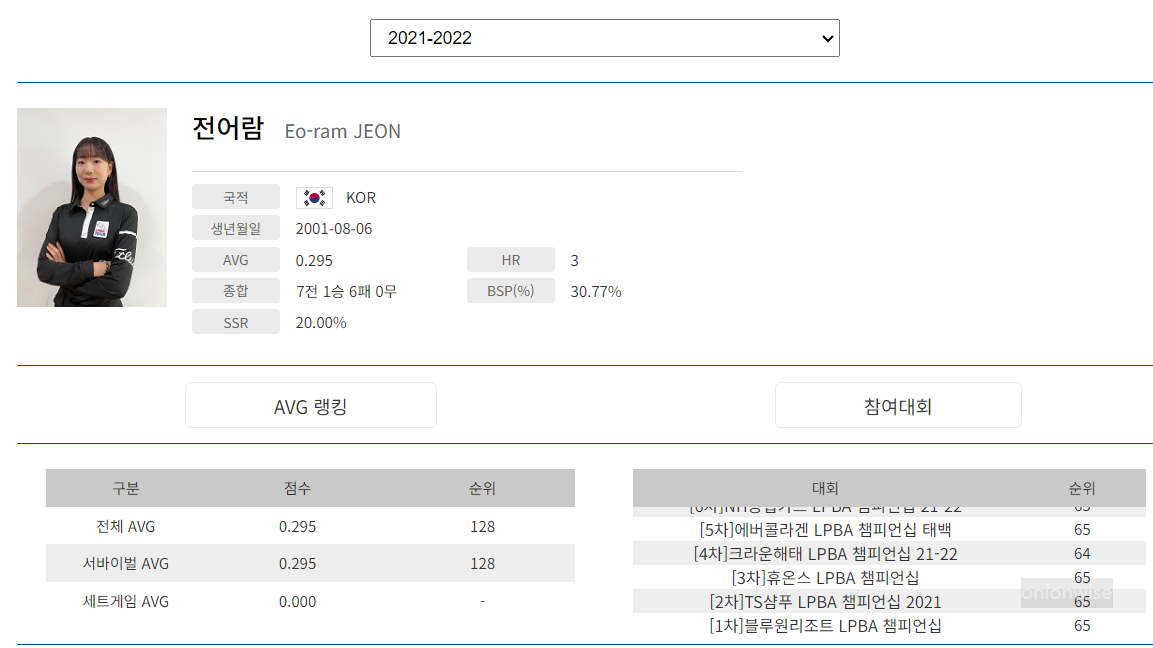The width and height of the screenshot is (1153, 648).
Task: Click the AVG 랭킹 section header button
Action: click(x=310, y=404)
